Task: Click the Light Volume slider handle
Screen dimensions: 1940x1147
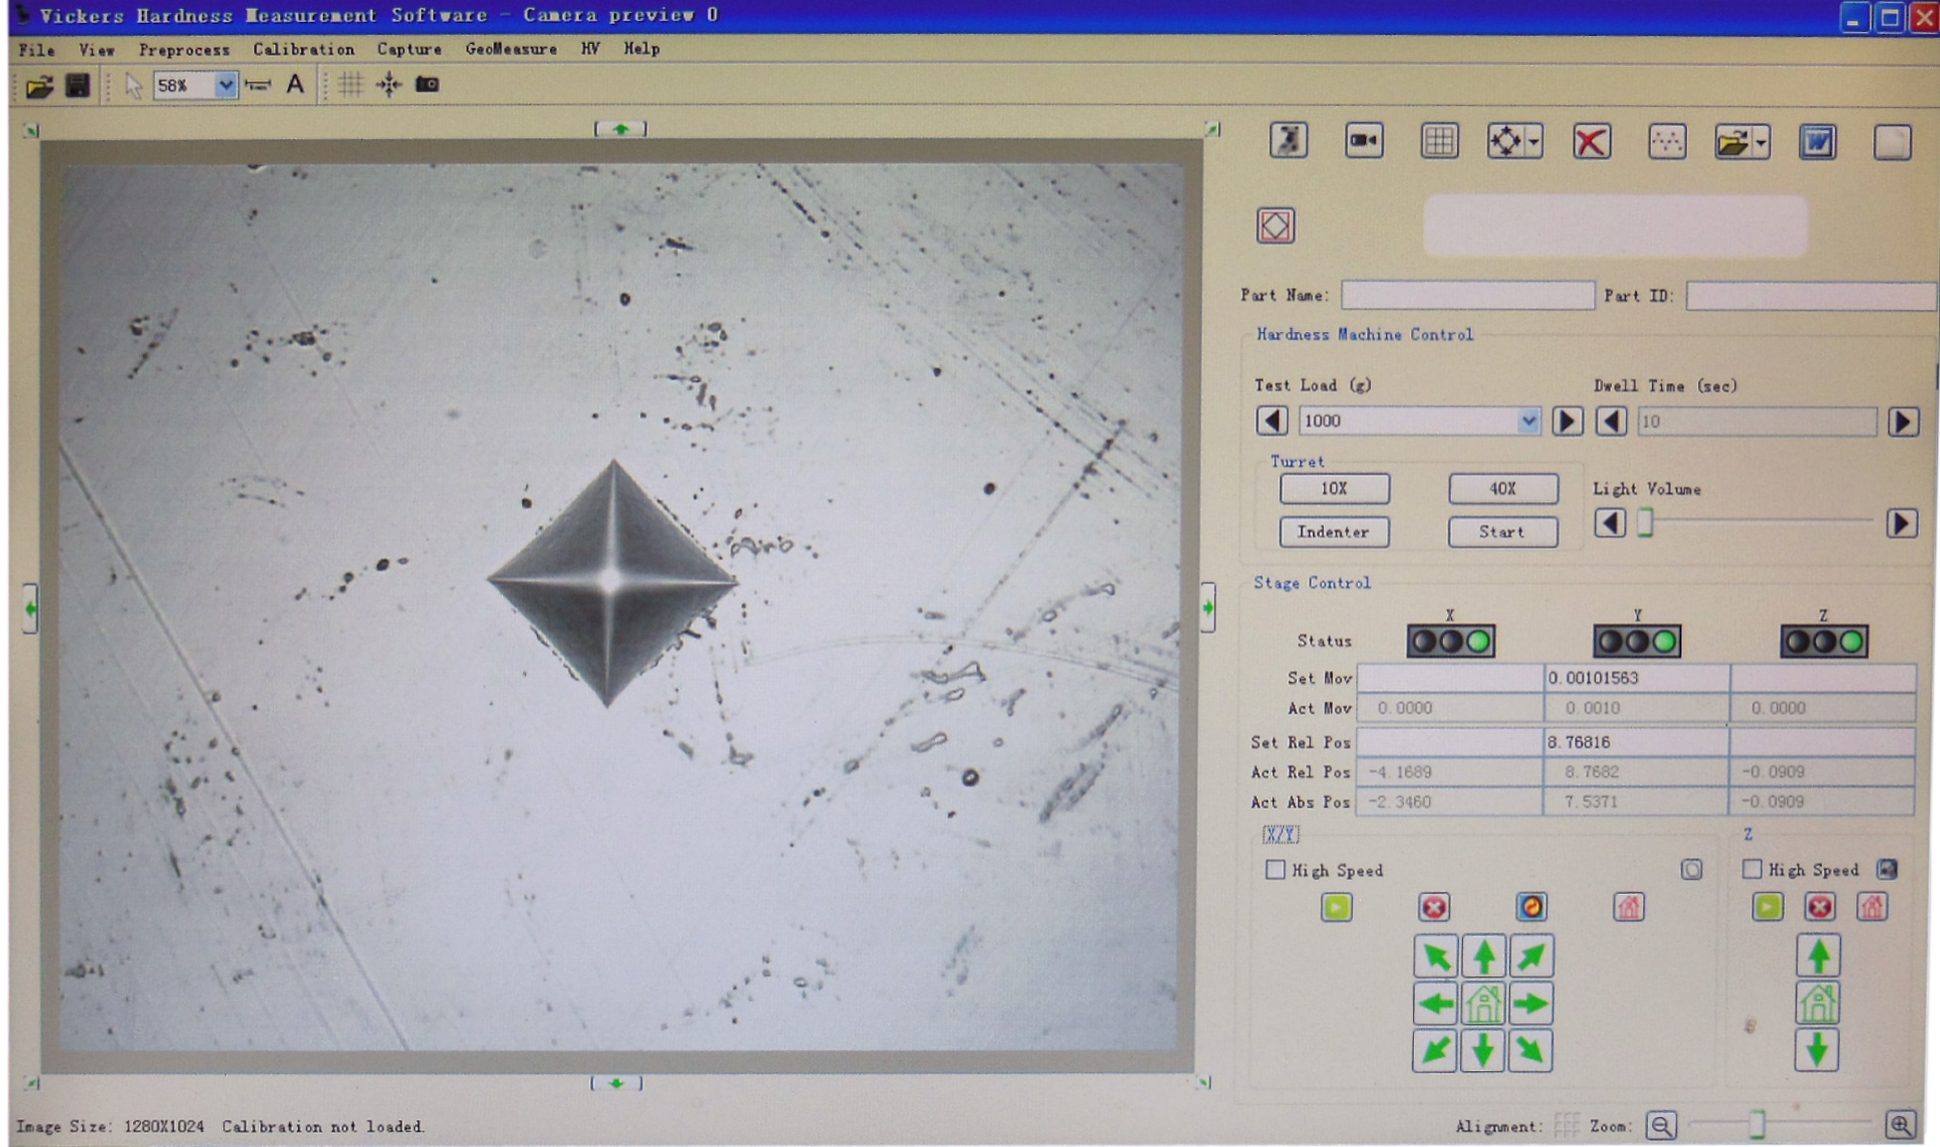Action: [1646, 523]
